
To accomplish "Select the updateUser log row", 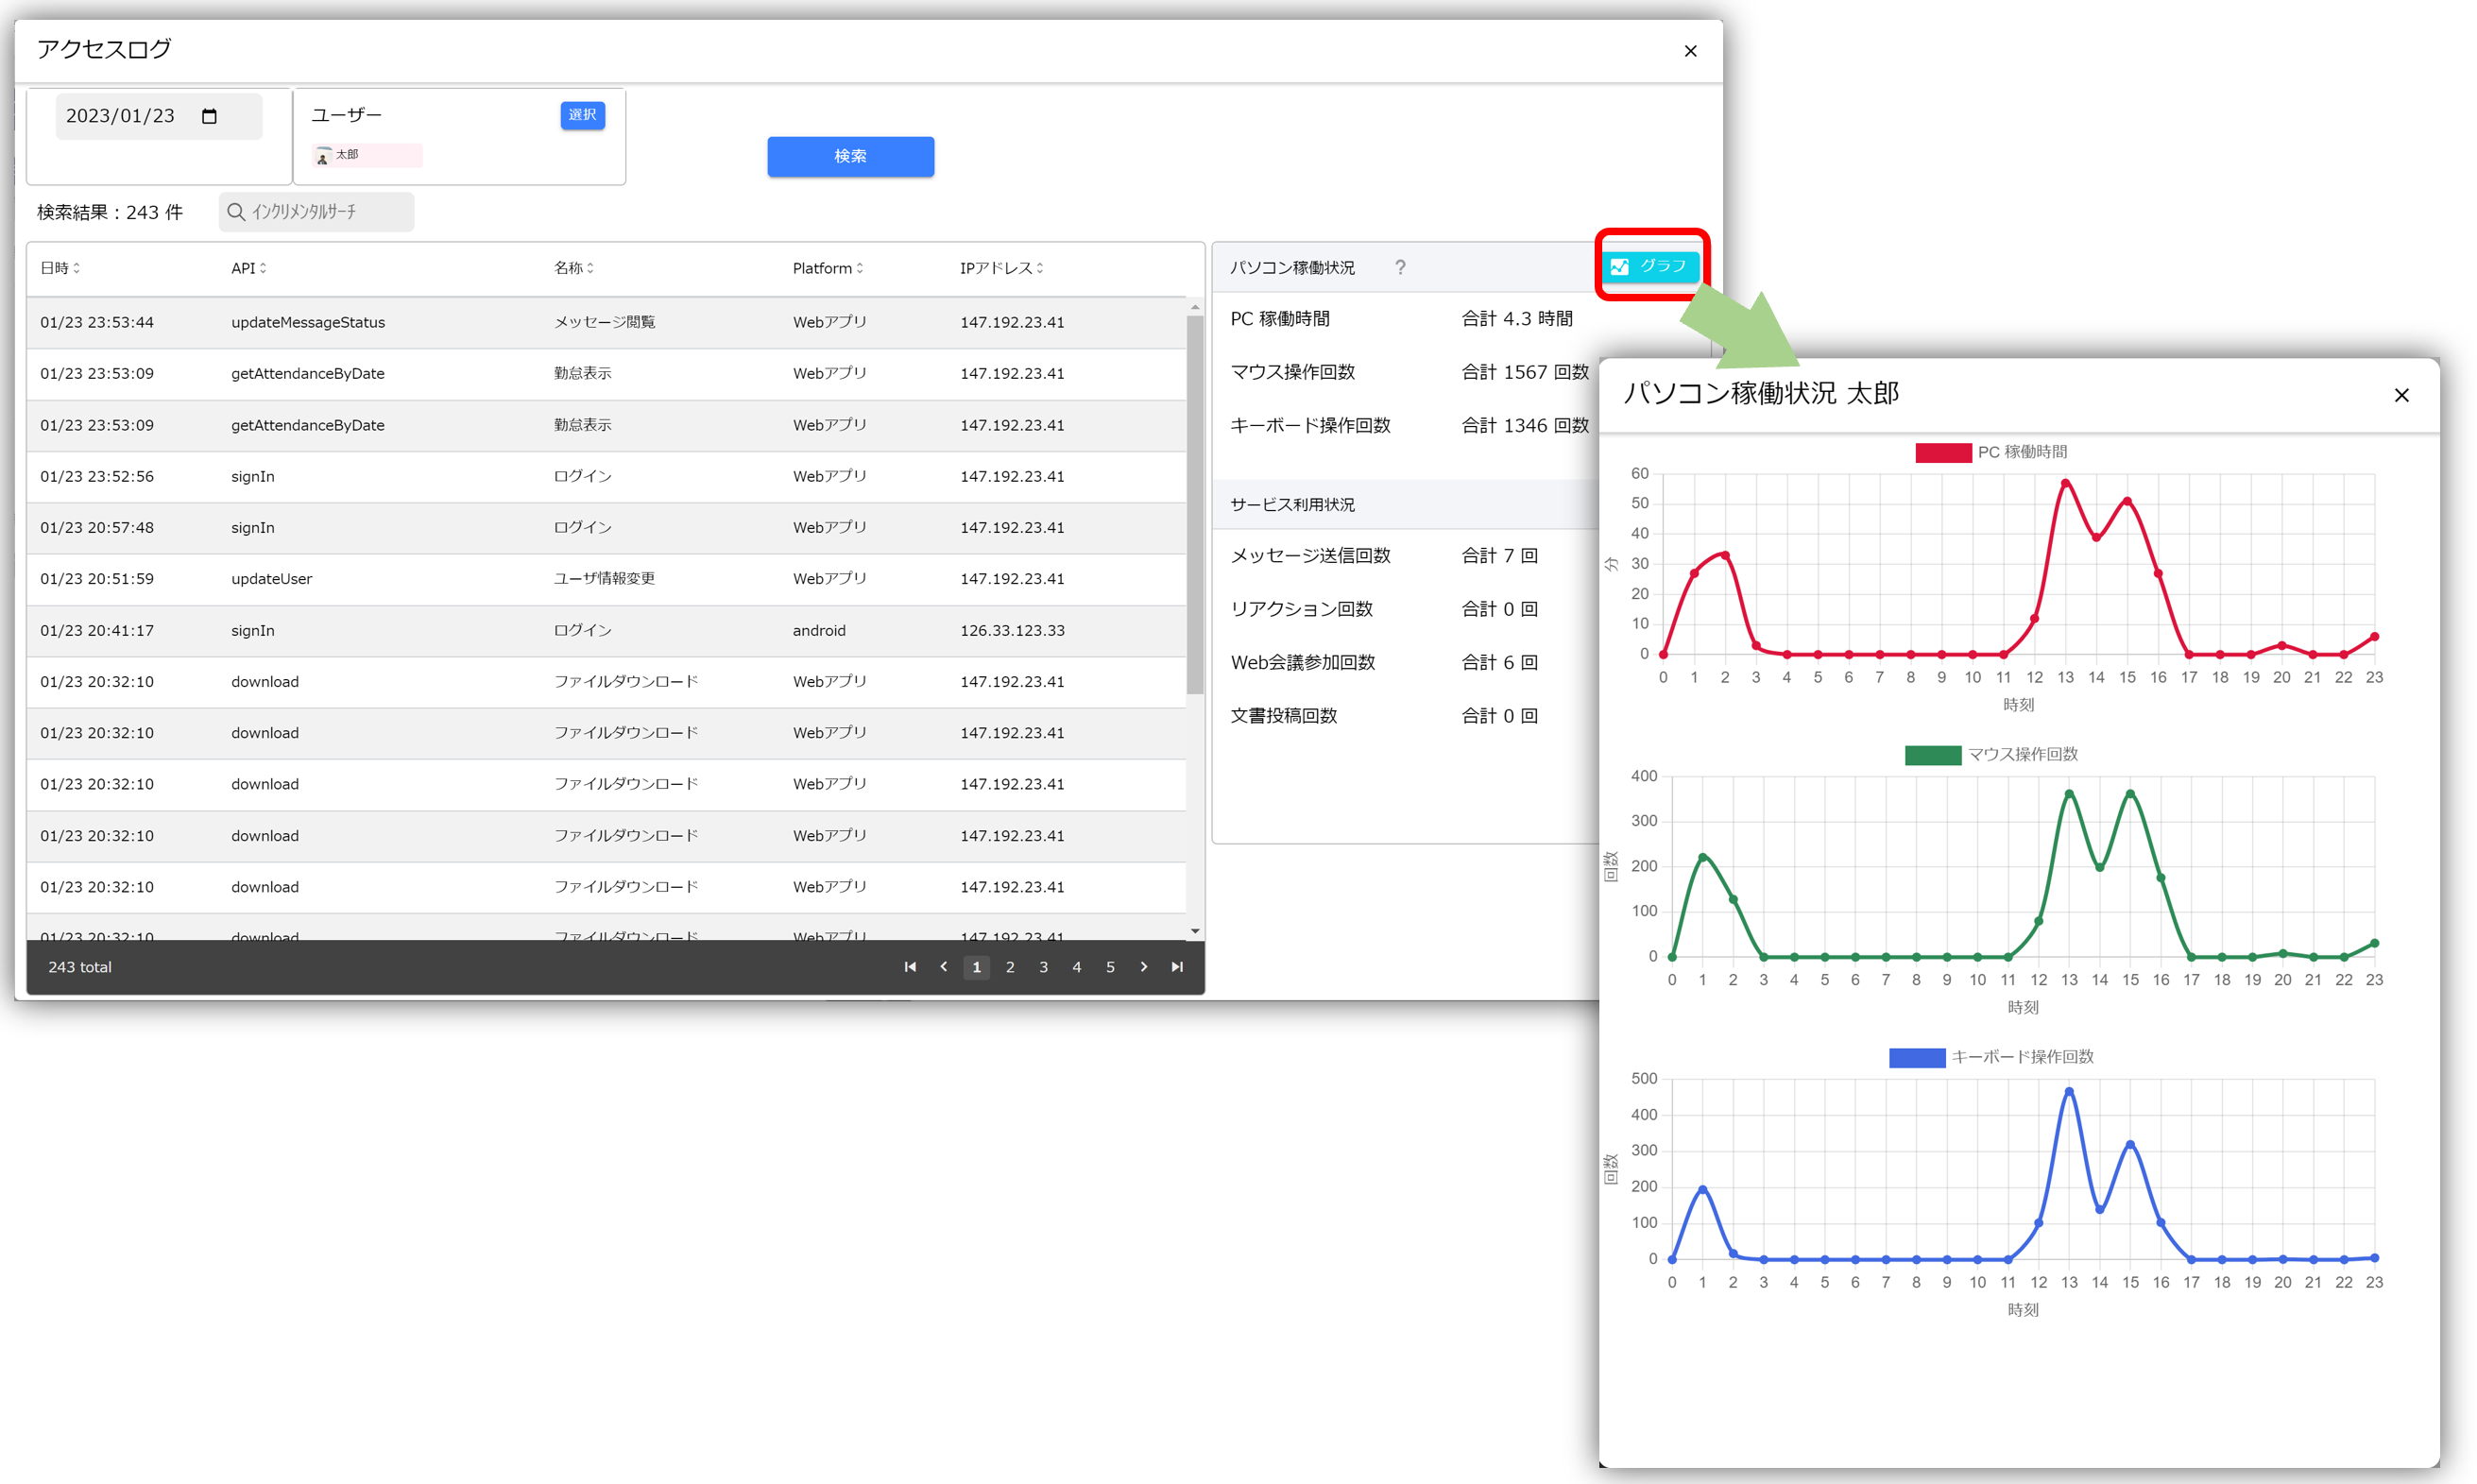I will tap(606, 579).
